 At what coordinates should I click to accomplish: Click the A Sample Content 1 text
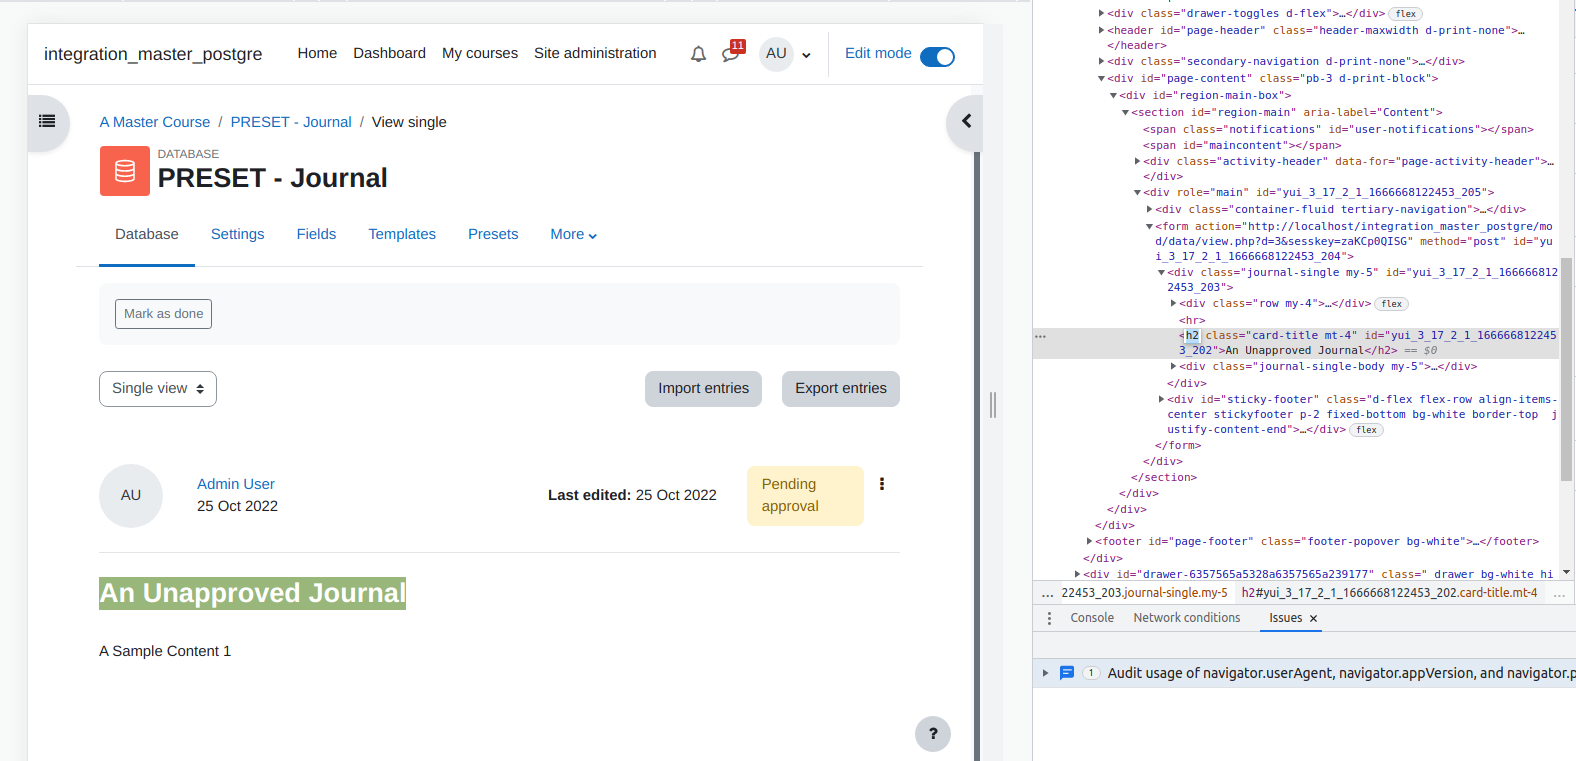click(165, 651)
